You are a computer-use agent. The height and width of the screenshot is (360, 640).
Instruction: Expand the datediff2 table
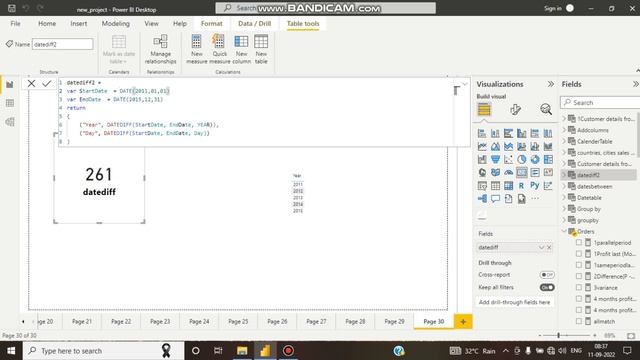pyautogui.click(x=564, y=175)
